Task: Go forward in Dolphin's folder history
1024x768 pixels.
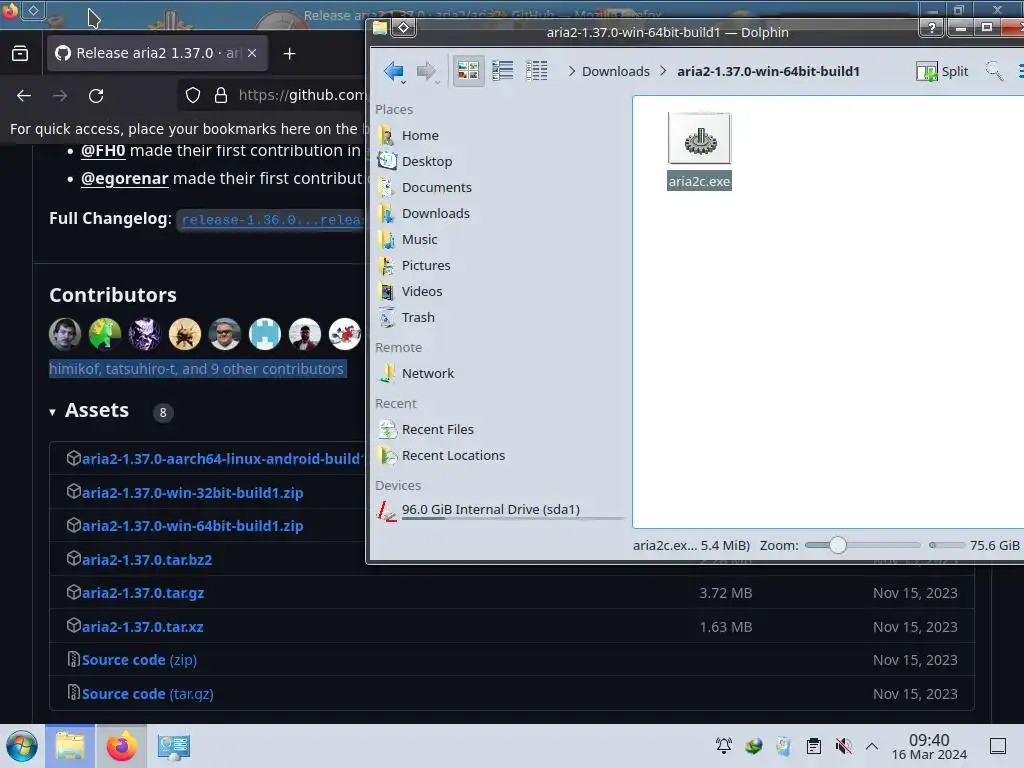Action: (426, 71)
